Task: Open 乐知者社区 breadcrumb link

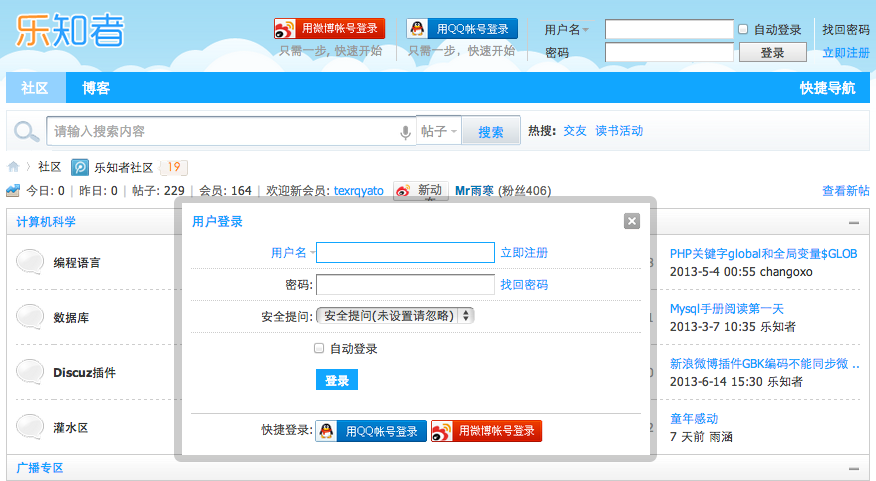Action: tap(123, 168)
